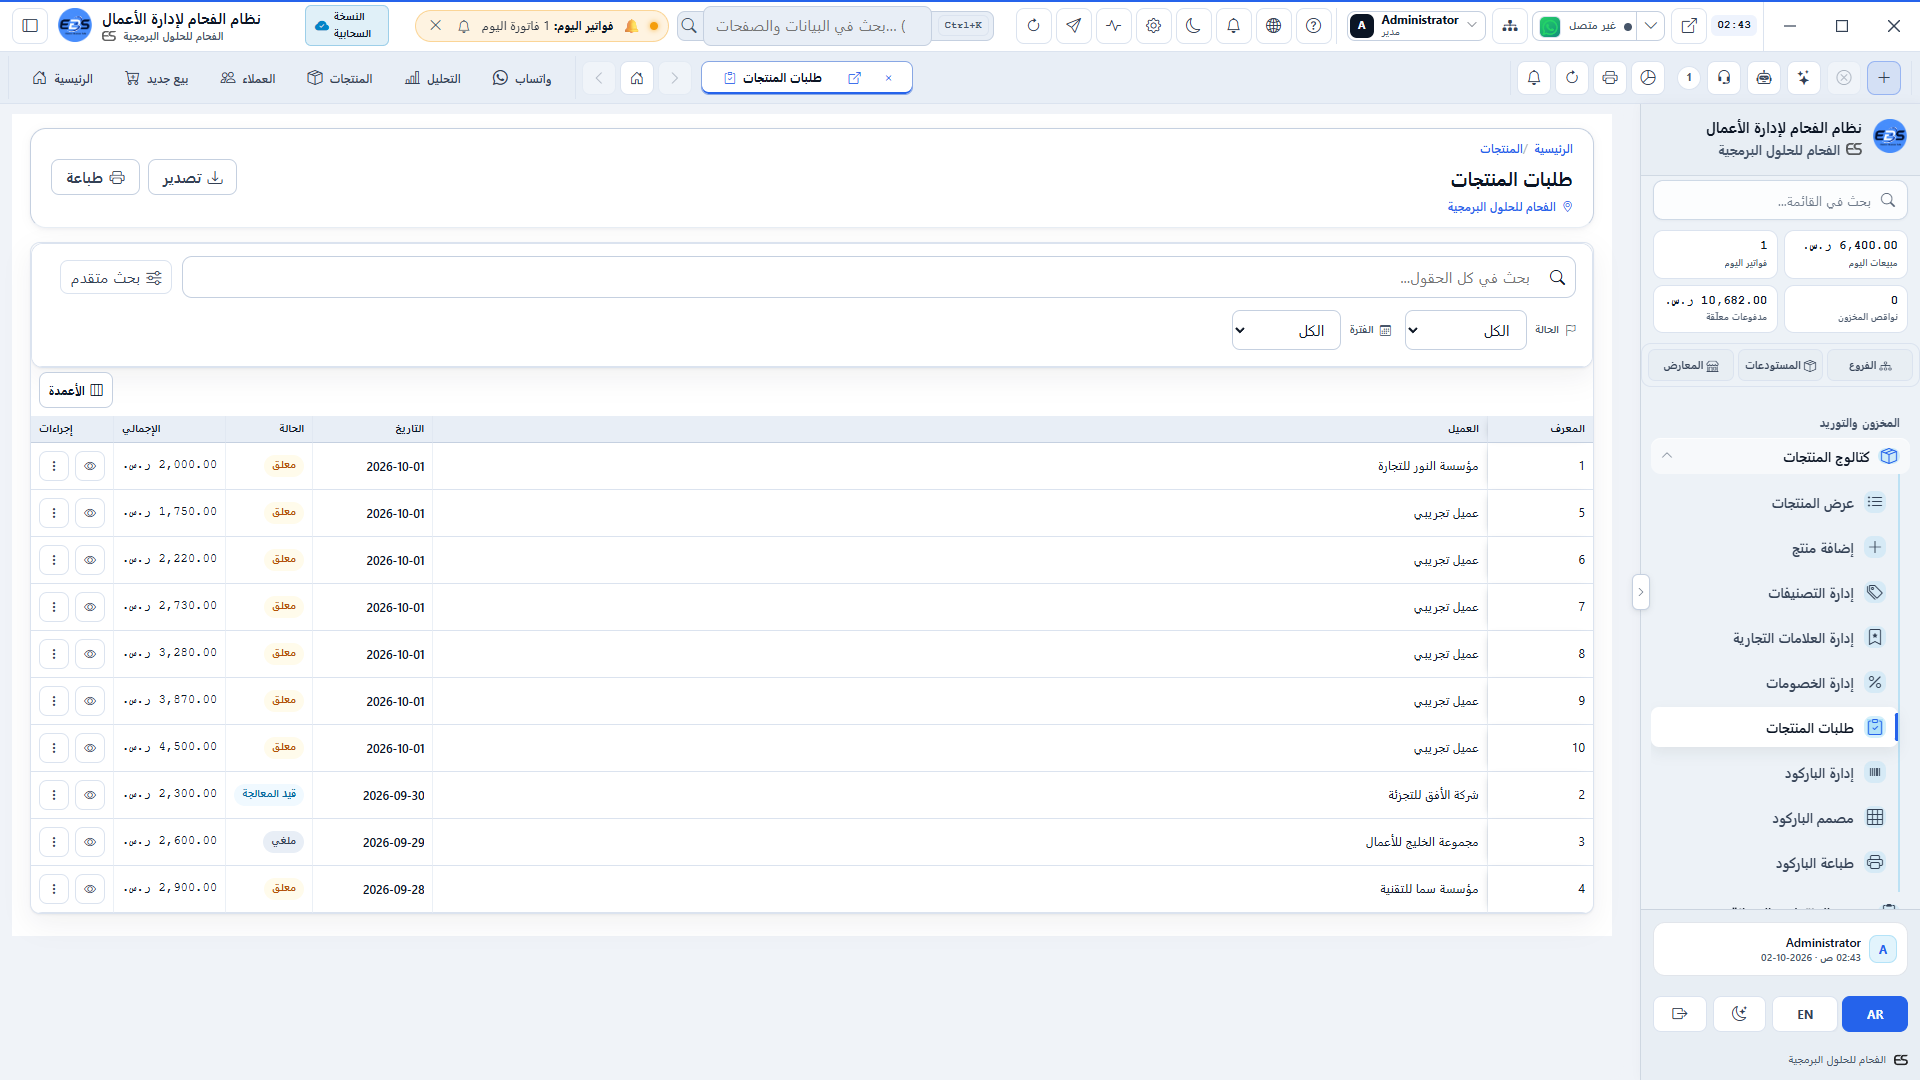Click the sparkle AI assistant icon
Screen dimensions: 1920x1080
point(1803,78)
